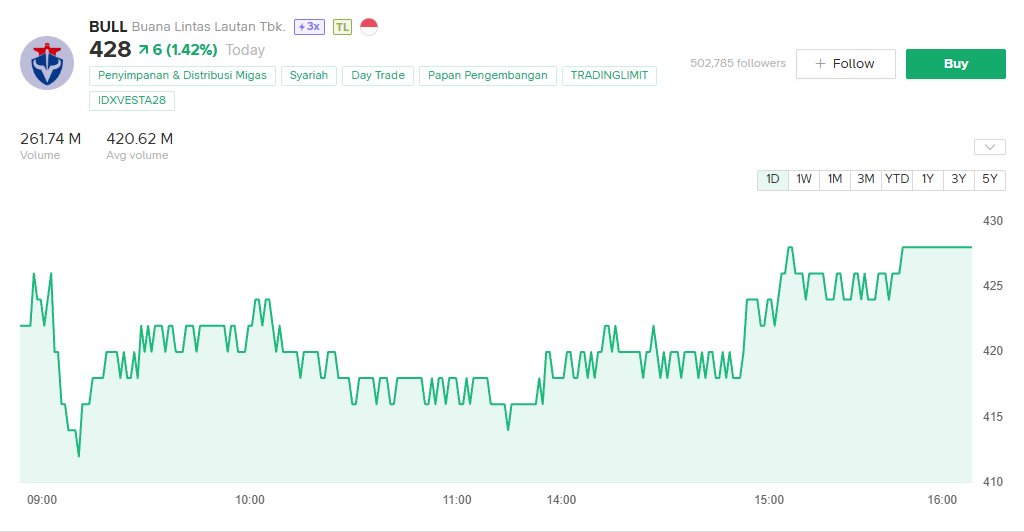1024x532 pixels.
Task: Click the BULL company logo icon
Action: [x=47, y=63]
